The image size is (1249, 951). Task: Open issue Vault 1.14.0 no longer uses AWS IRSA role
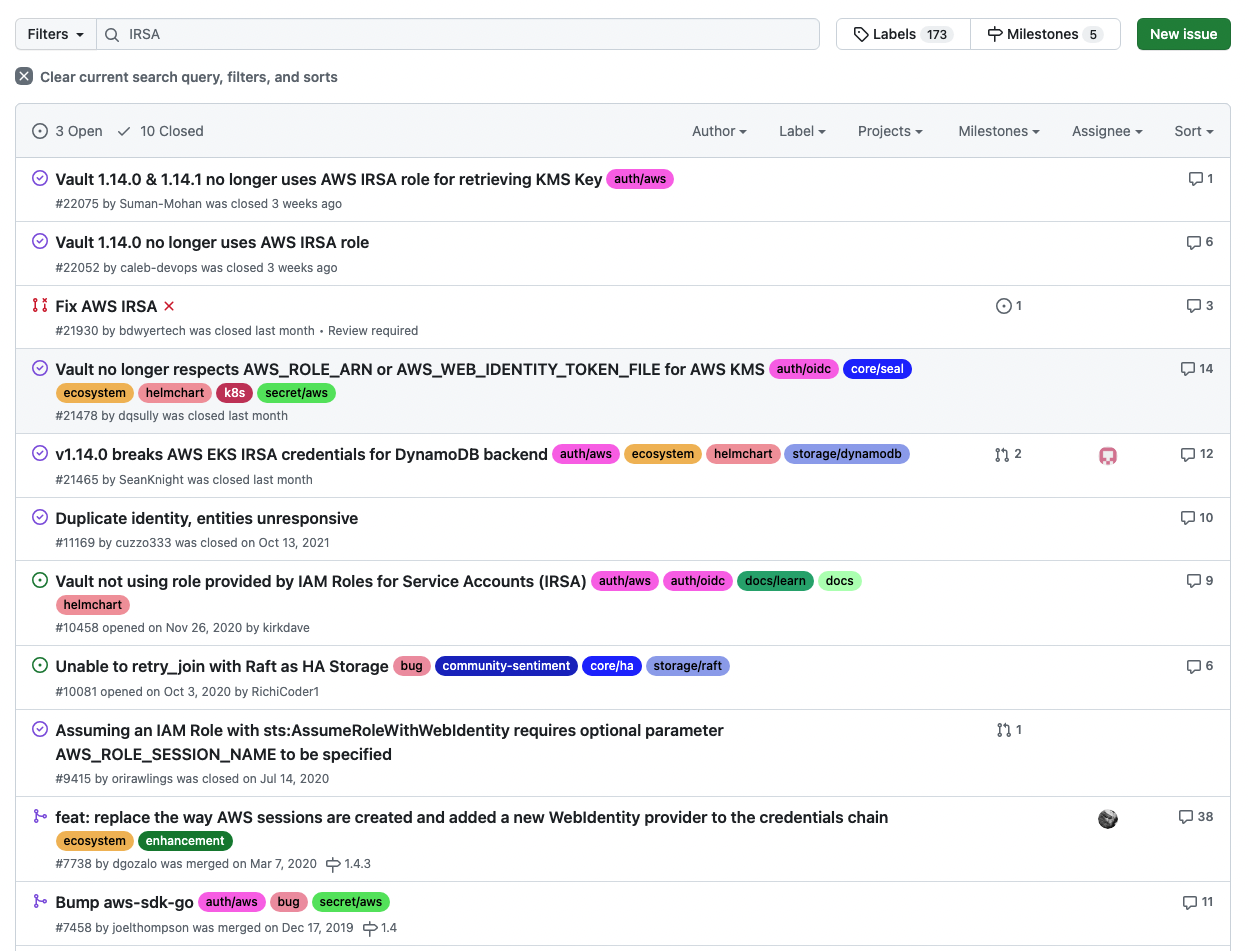[212, 243]
